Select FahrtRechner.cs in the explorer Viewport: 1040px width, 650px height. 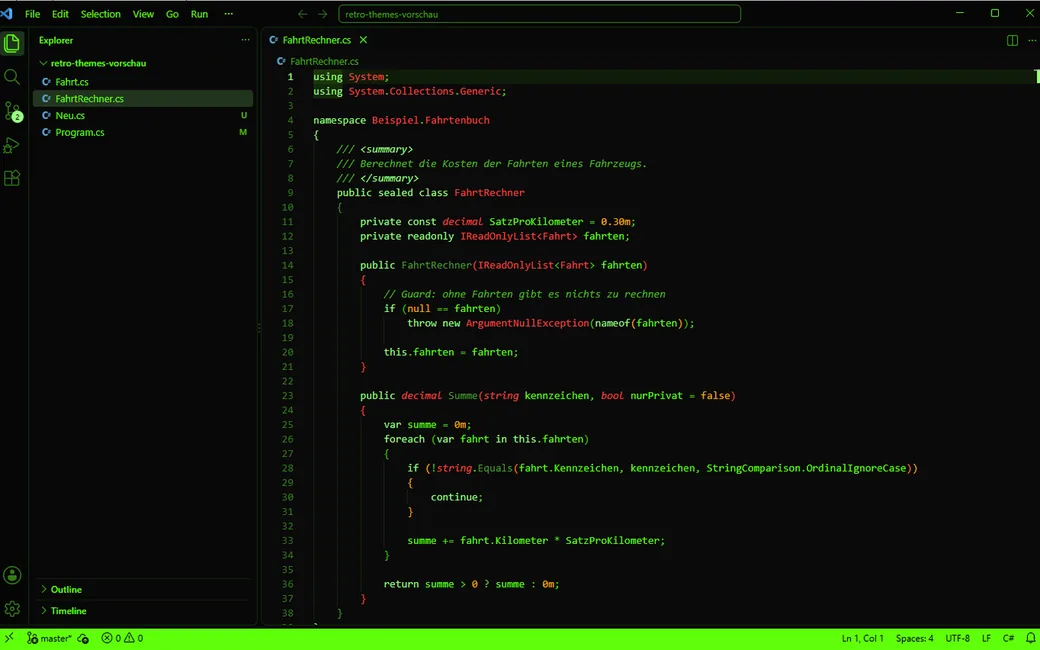tap(143, 98)
